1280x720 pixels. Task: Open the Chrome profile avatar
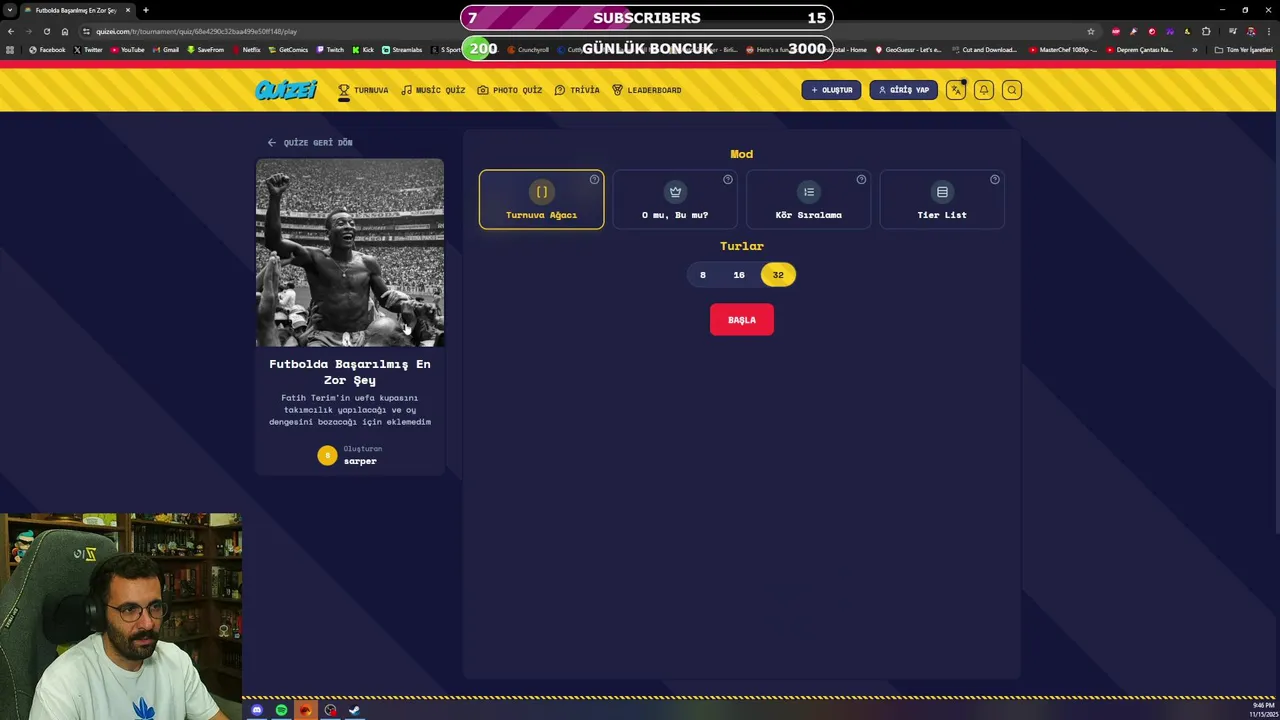click(x=1251, y=31)
